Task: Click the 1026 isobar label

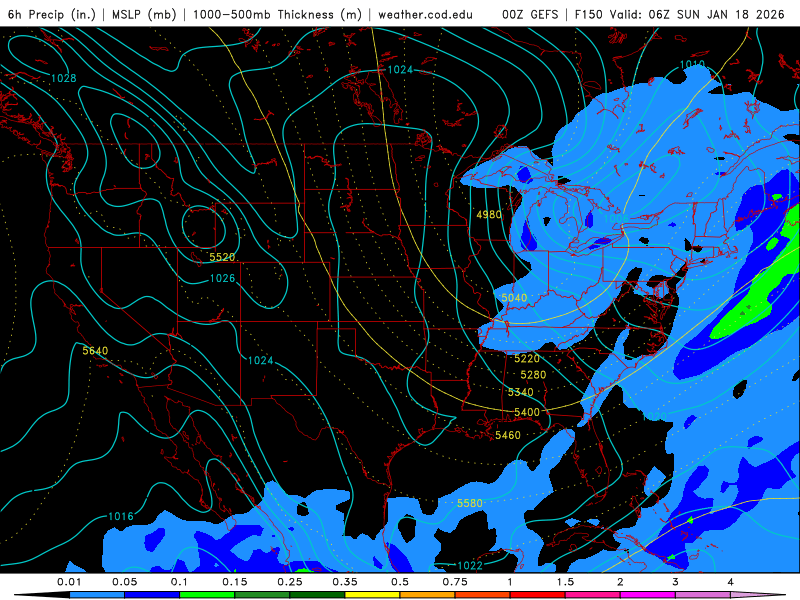Action: [222, 278]
